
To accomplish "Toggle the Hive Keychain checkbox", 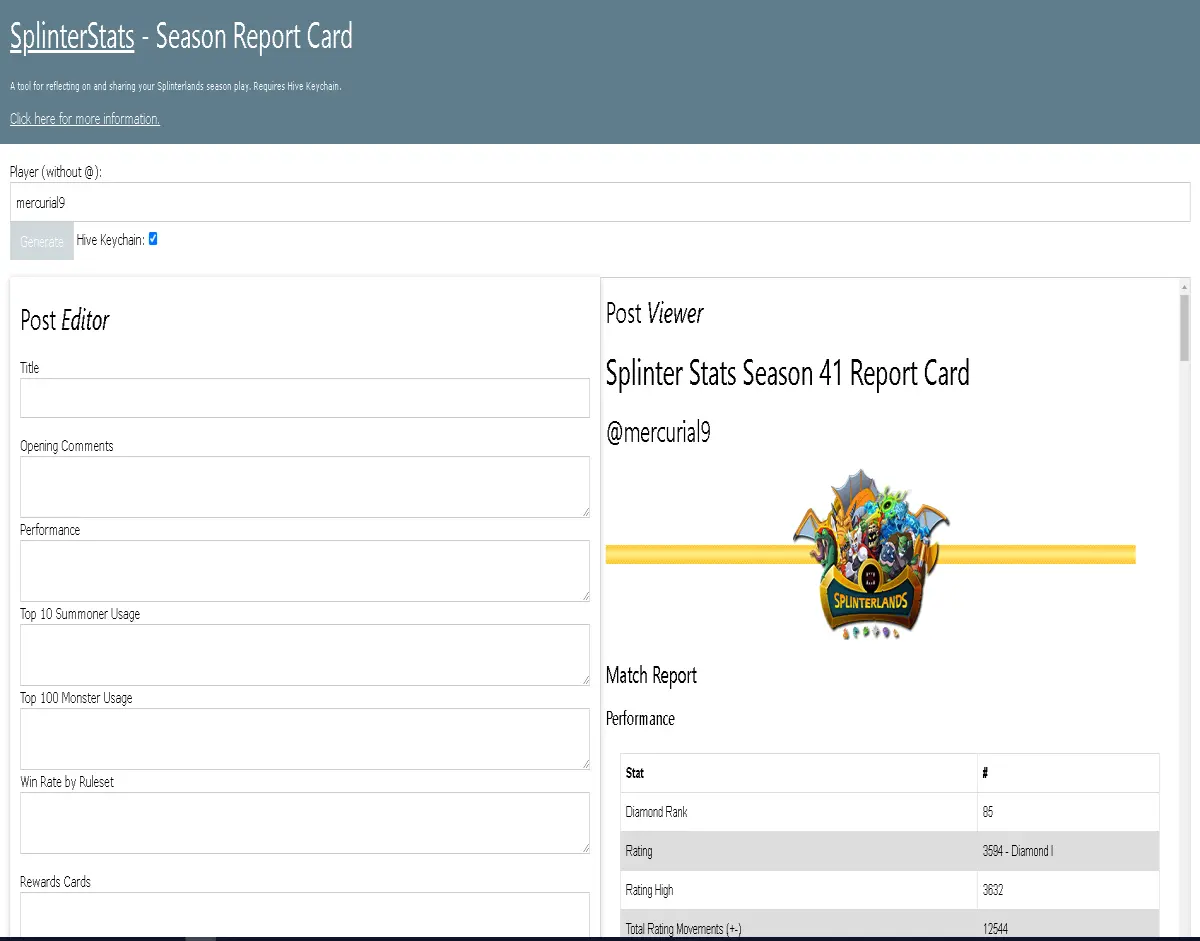I will coord(153,239).
